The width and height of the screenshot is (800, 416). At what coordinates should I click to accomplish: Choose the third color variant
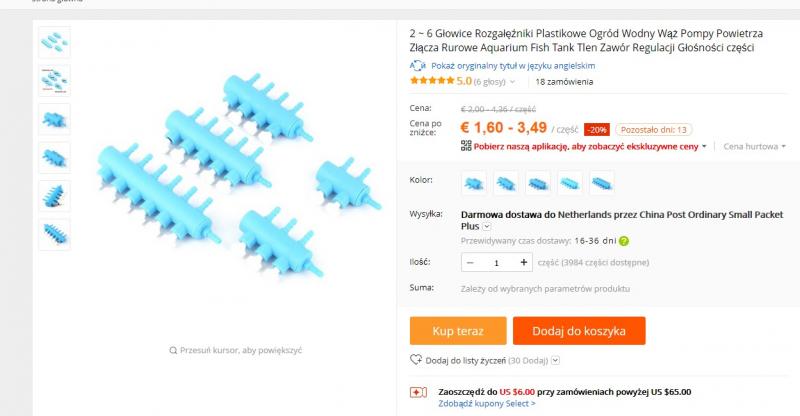[538, 182]
